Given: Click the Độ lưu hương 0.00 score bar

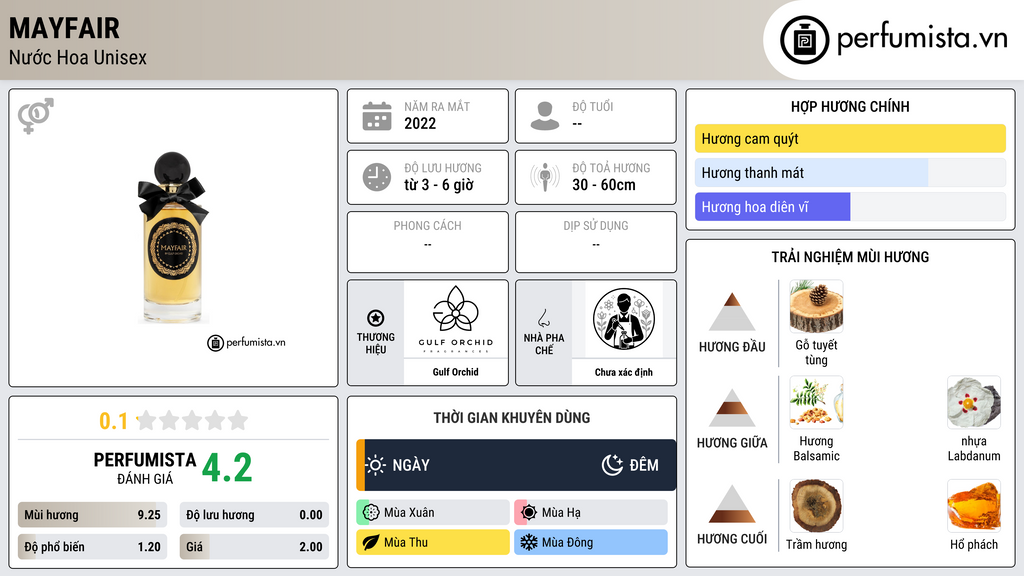Looking at the screenshot, I should [254, 515].
